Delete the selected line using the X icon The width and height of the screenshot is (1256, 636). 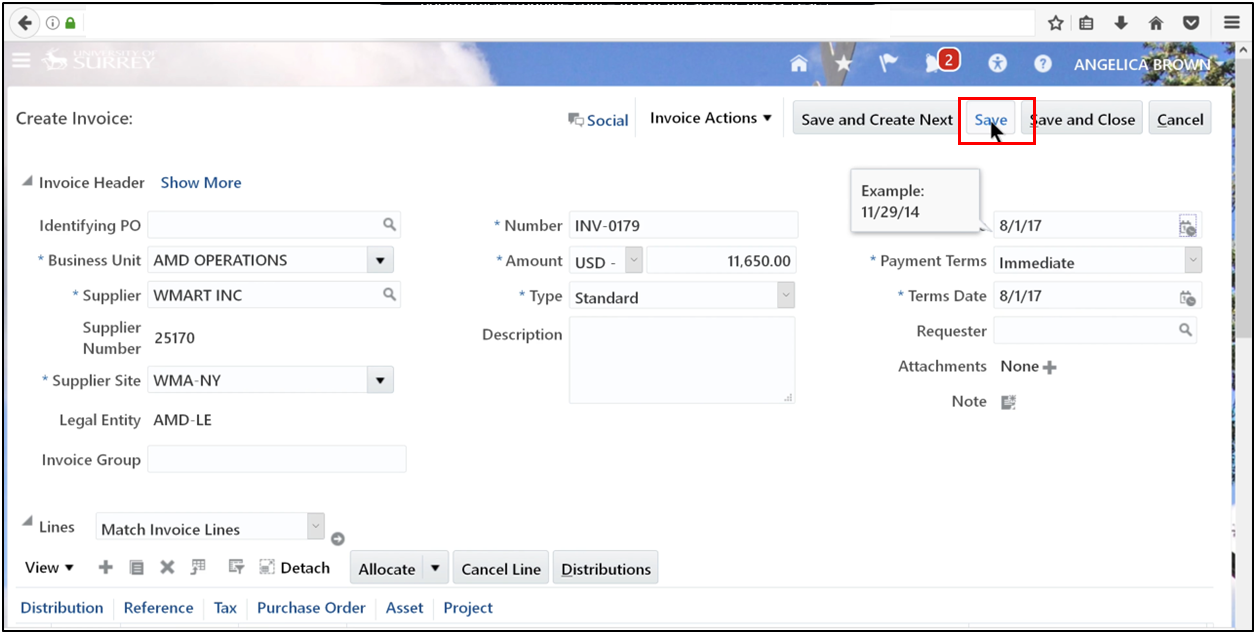click(x=166, y=566)
